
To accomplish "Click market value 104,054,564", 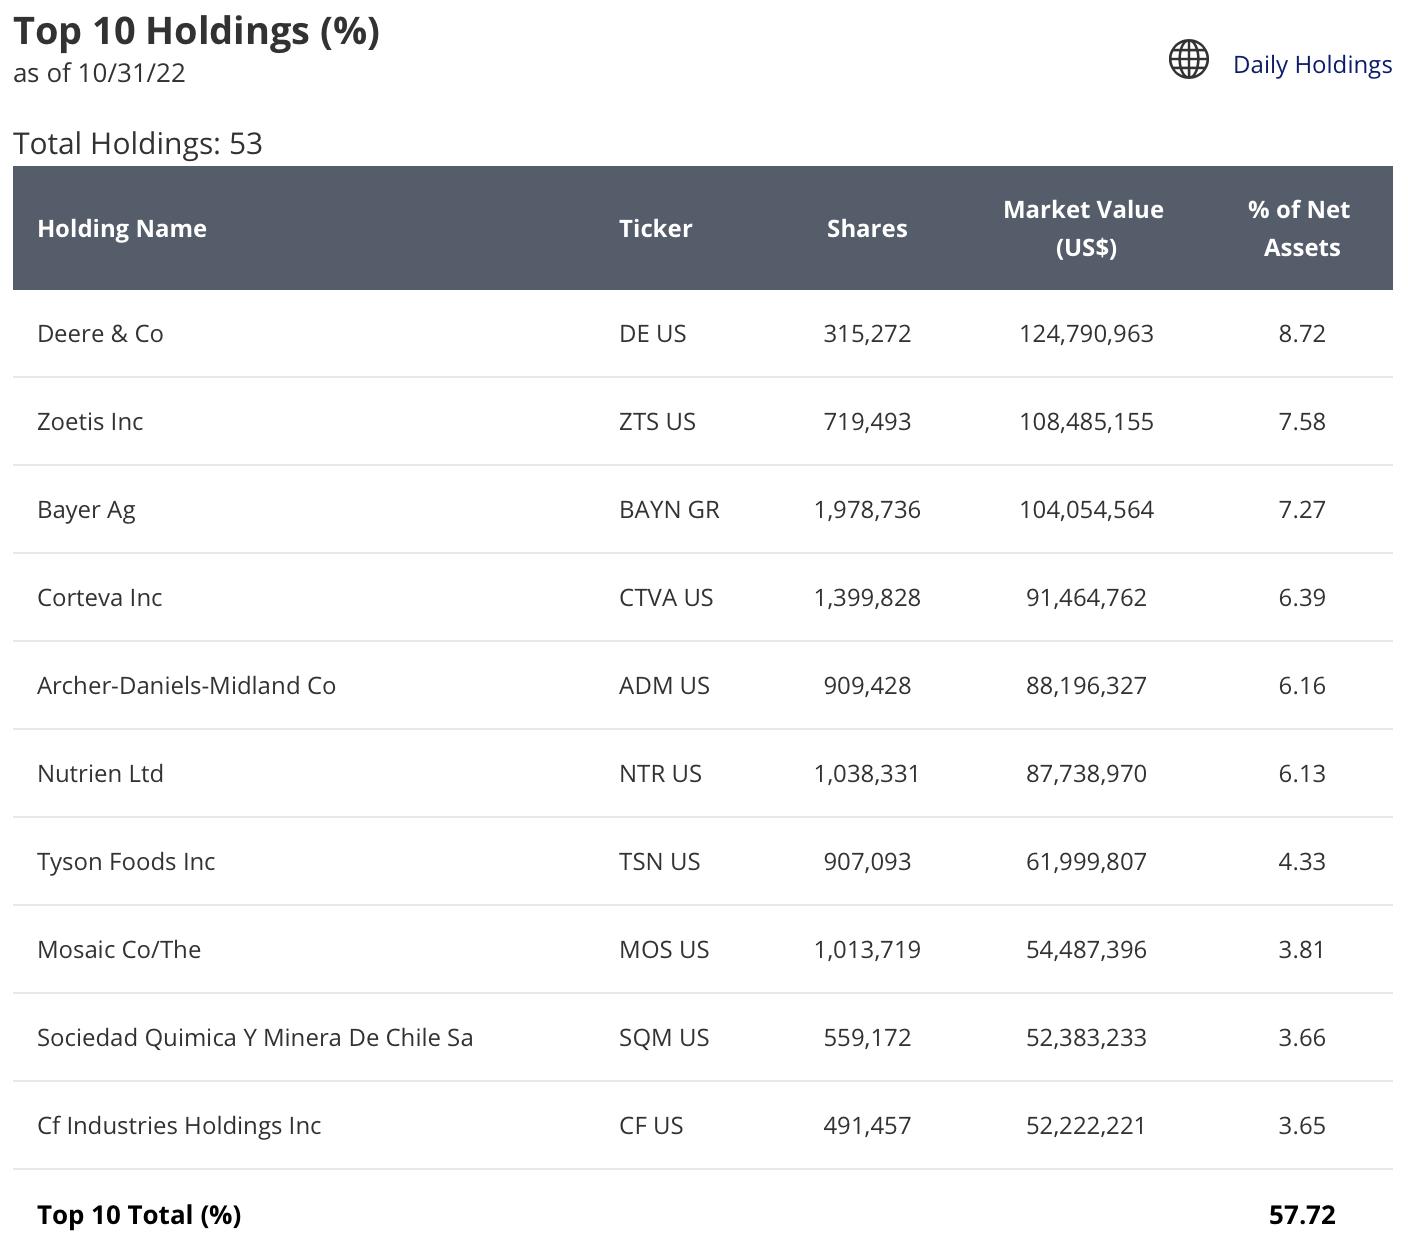I will tap(1086, 509).
